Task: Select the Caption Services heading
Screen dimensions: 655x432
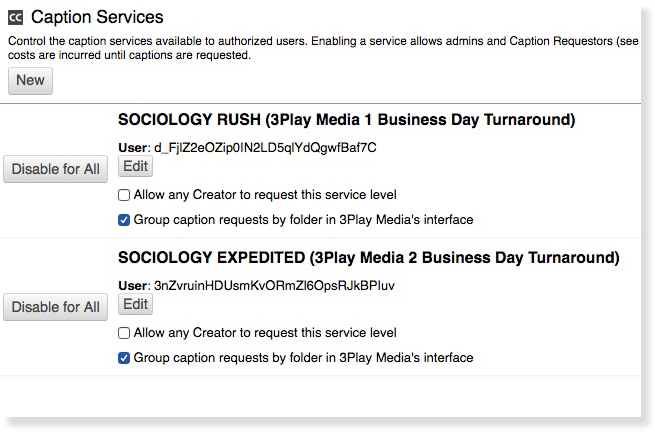Action: pos(97,18)
